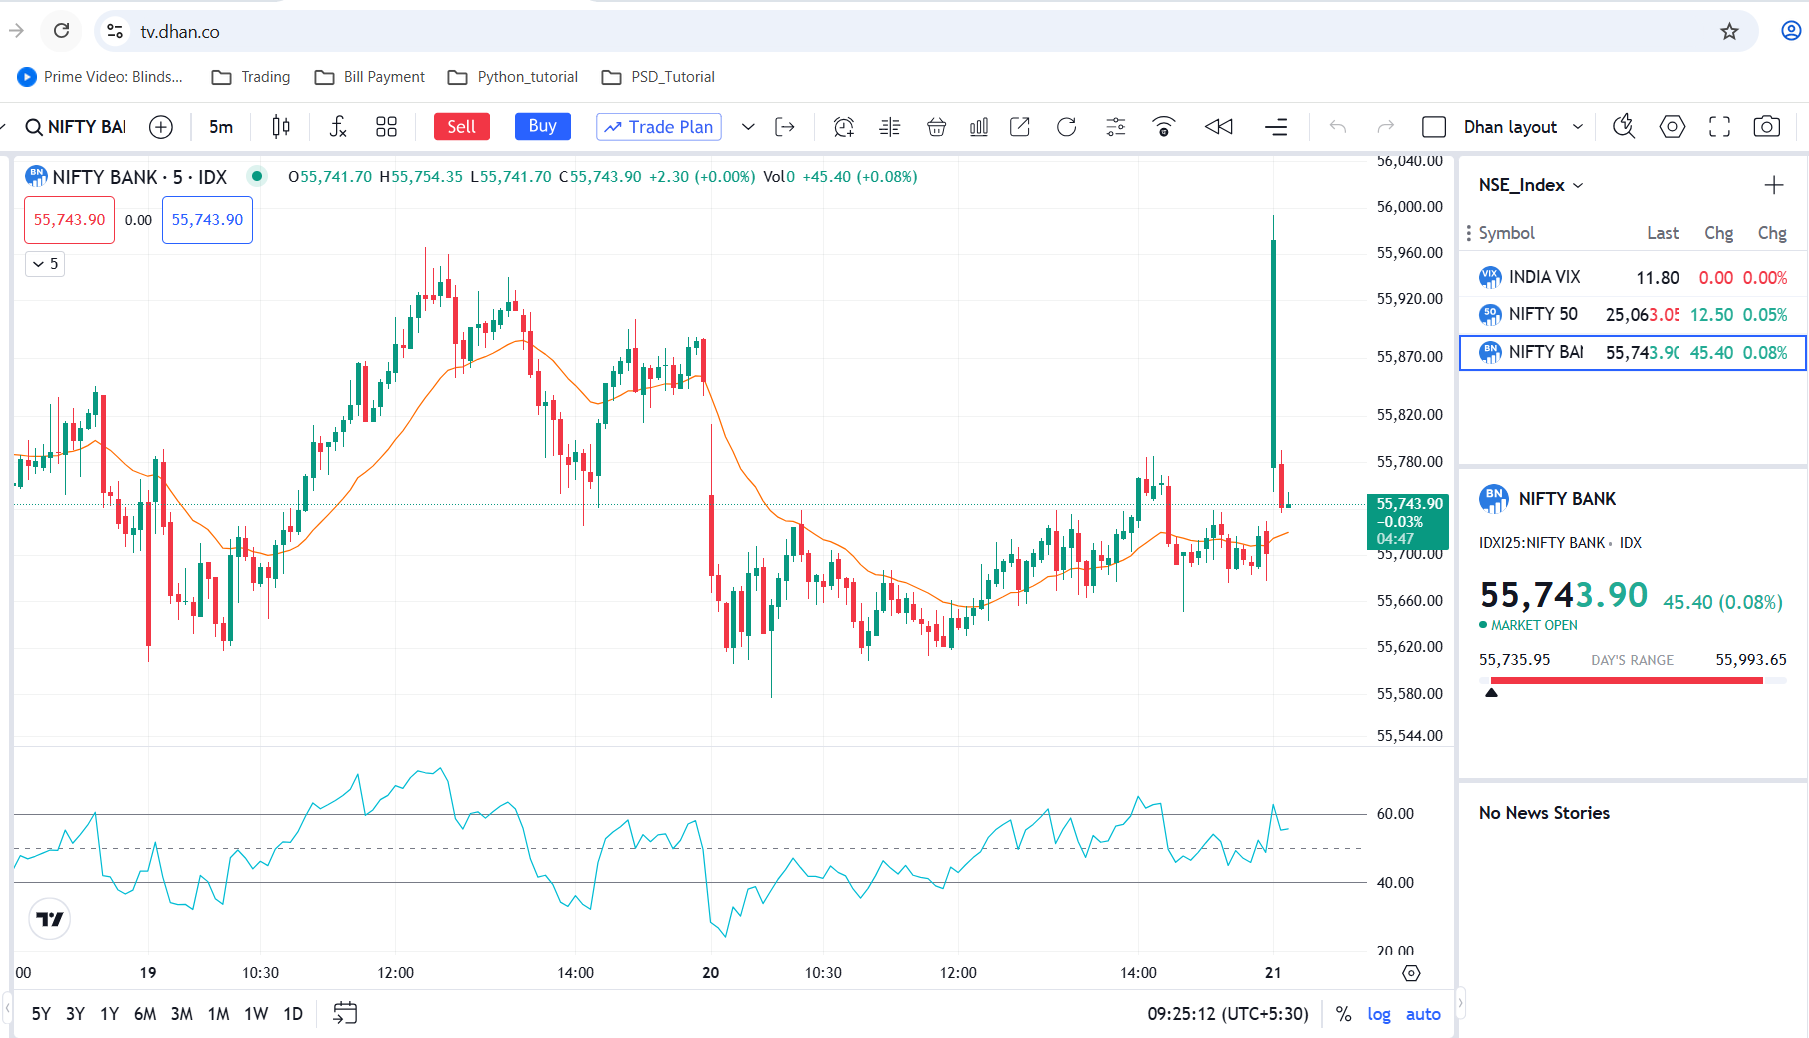Change the candlestick chart style
This screenshot has height=1038, width=1809.
281,127
